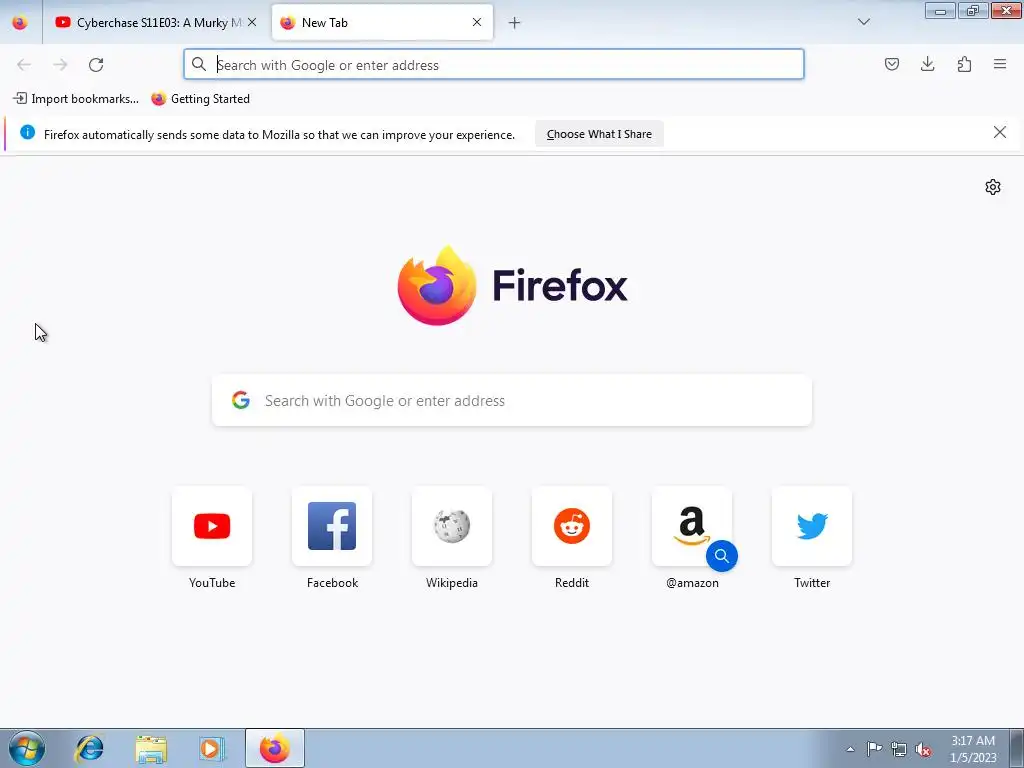Go back one page arrow

(x=24, y=64)
